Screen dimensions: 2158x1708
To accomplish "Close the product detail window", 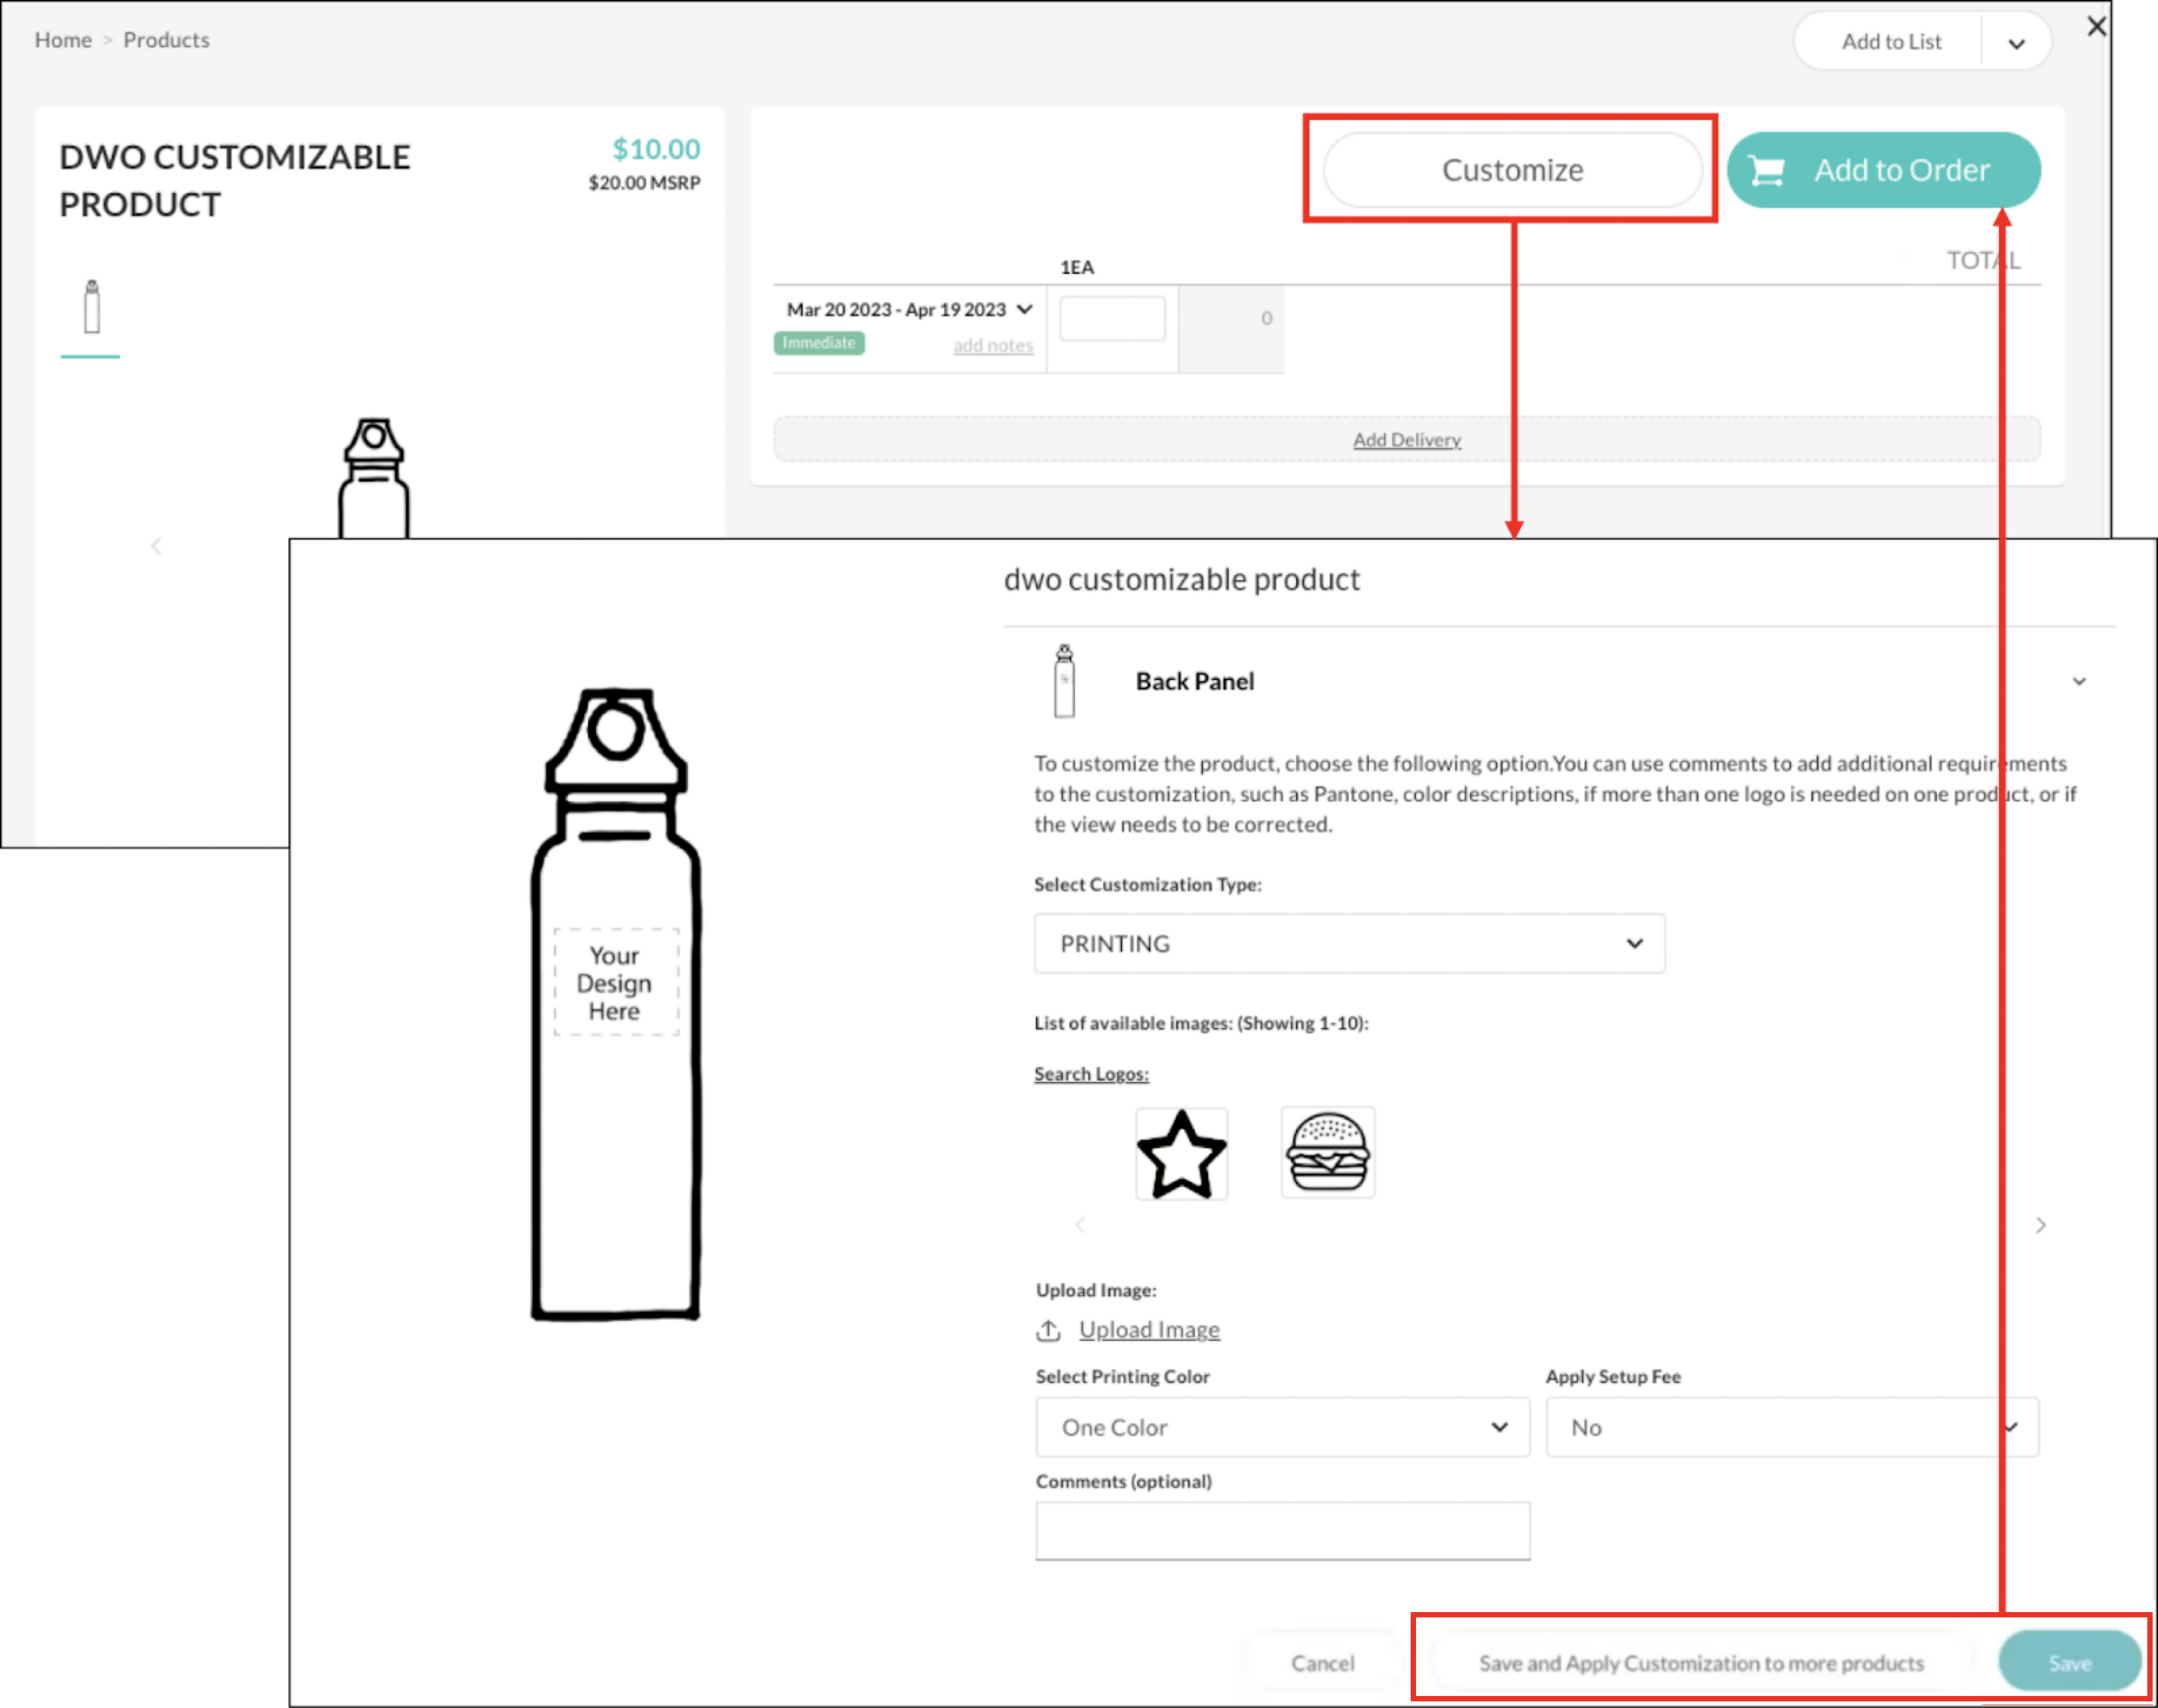I will click(2096, 27).
